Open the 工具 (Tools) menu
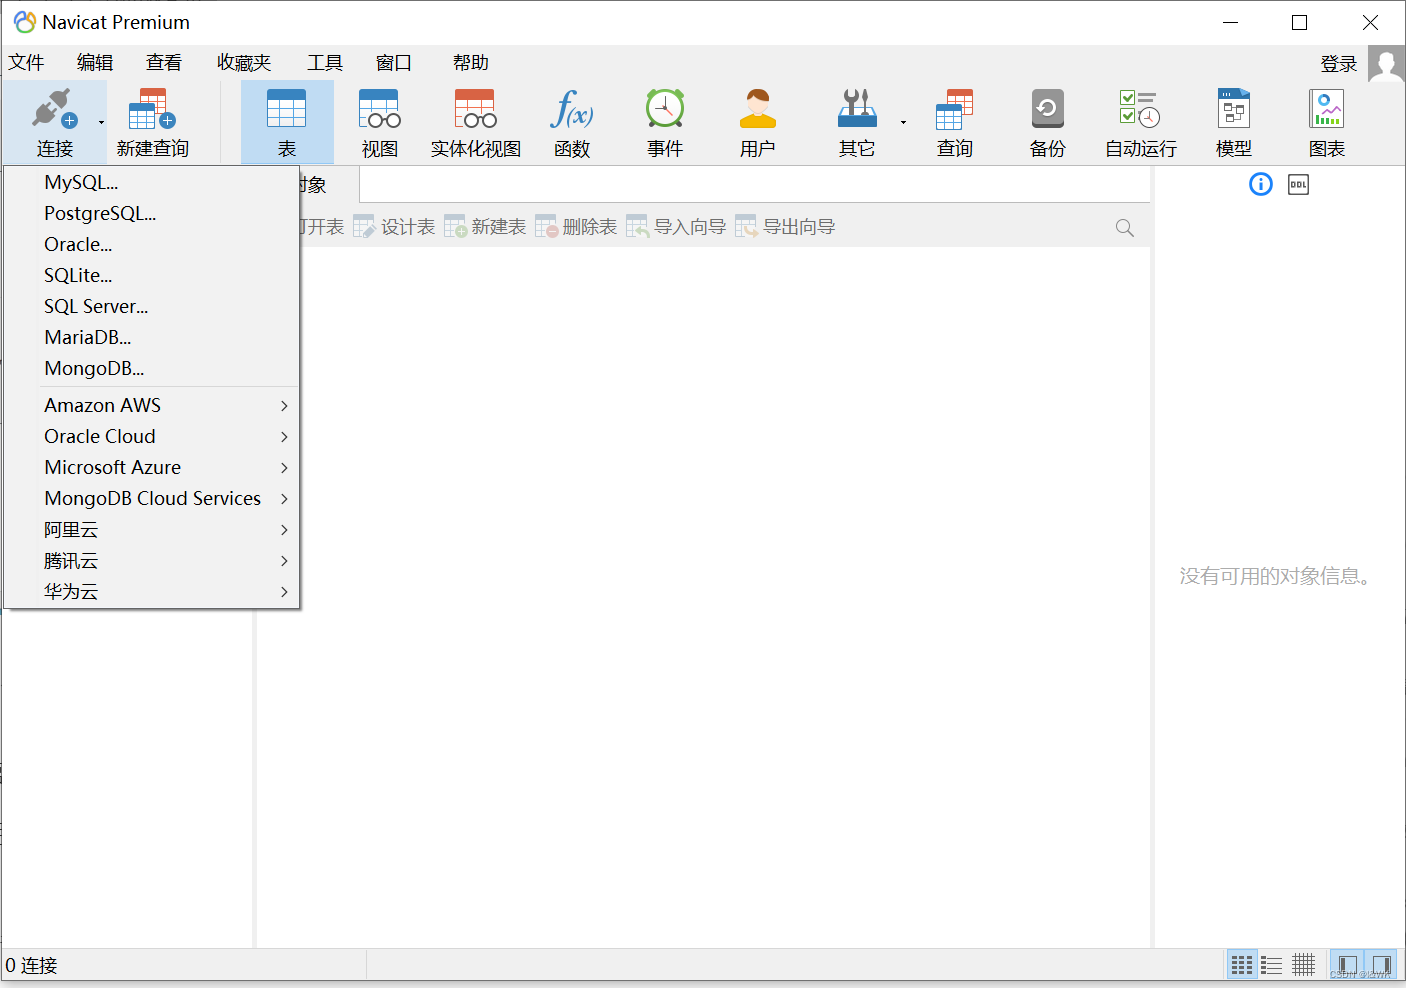Viewport: 1406px width, 988px height. pos(325,63)
